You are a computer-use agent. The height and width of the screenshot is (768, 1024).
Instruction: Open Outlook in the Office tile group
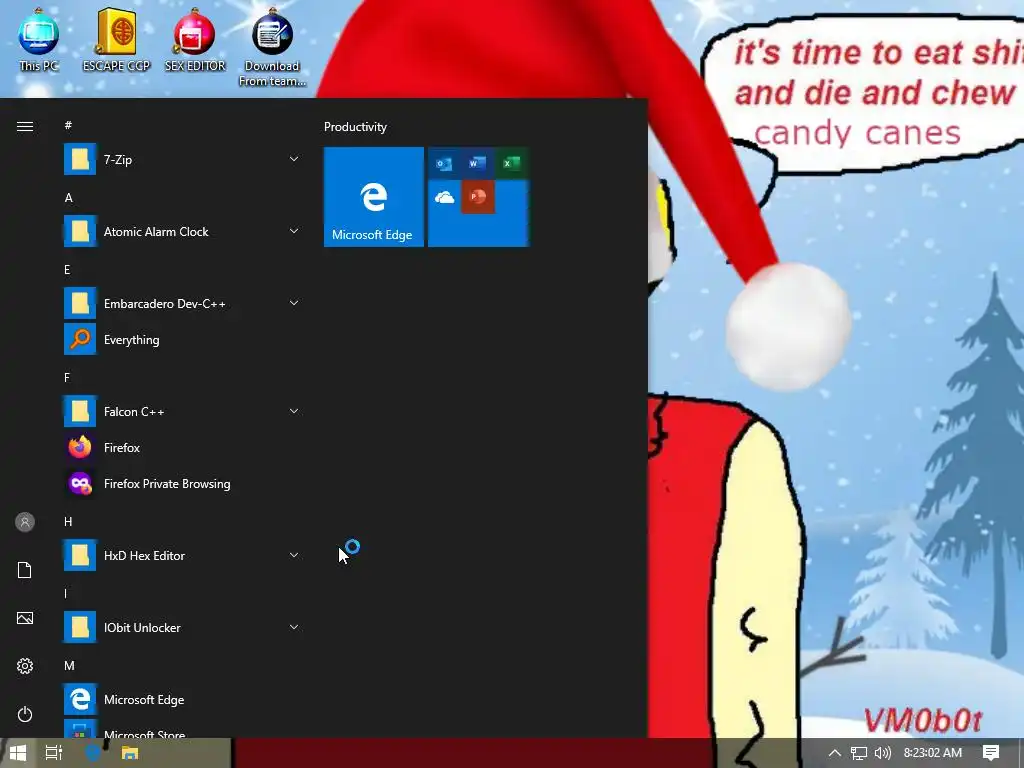444,163
